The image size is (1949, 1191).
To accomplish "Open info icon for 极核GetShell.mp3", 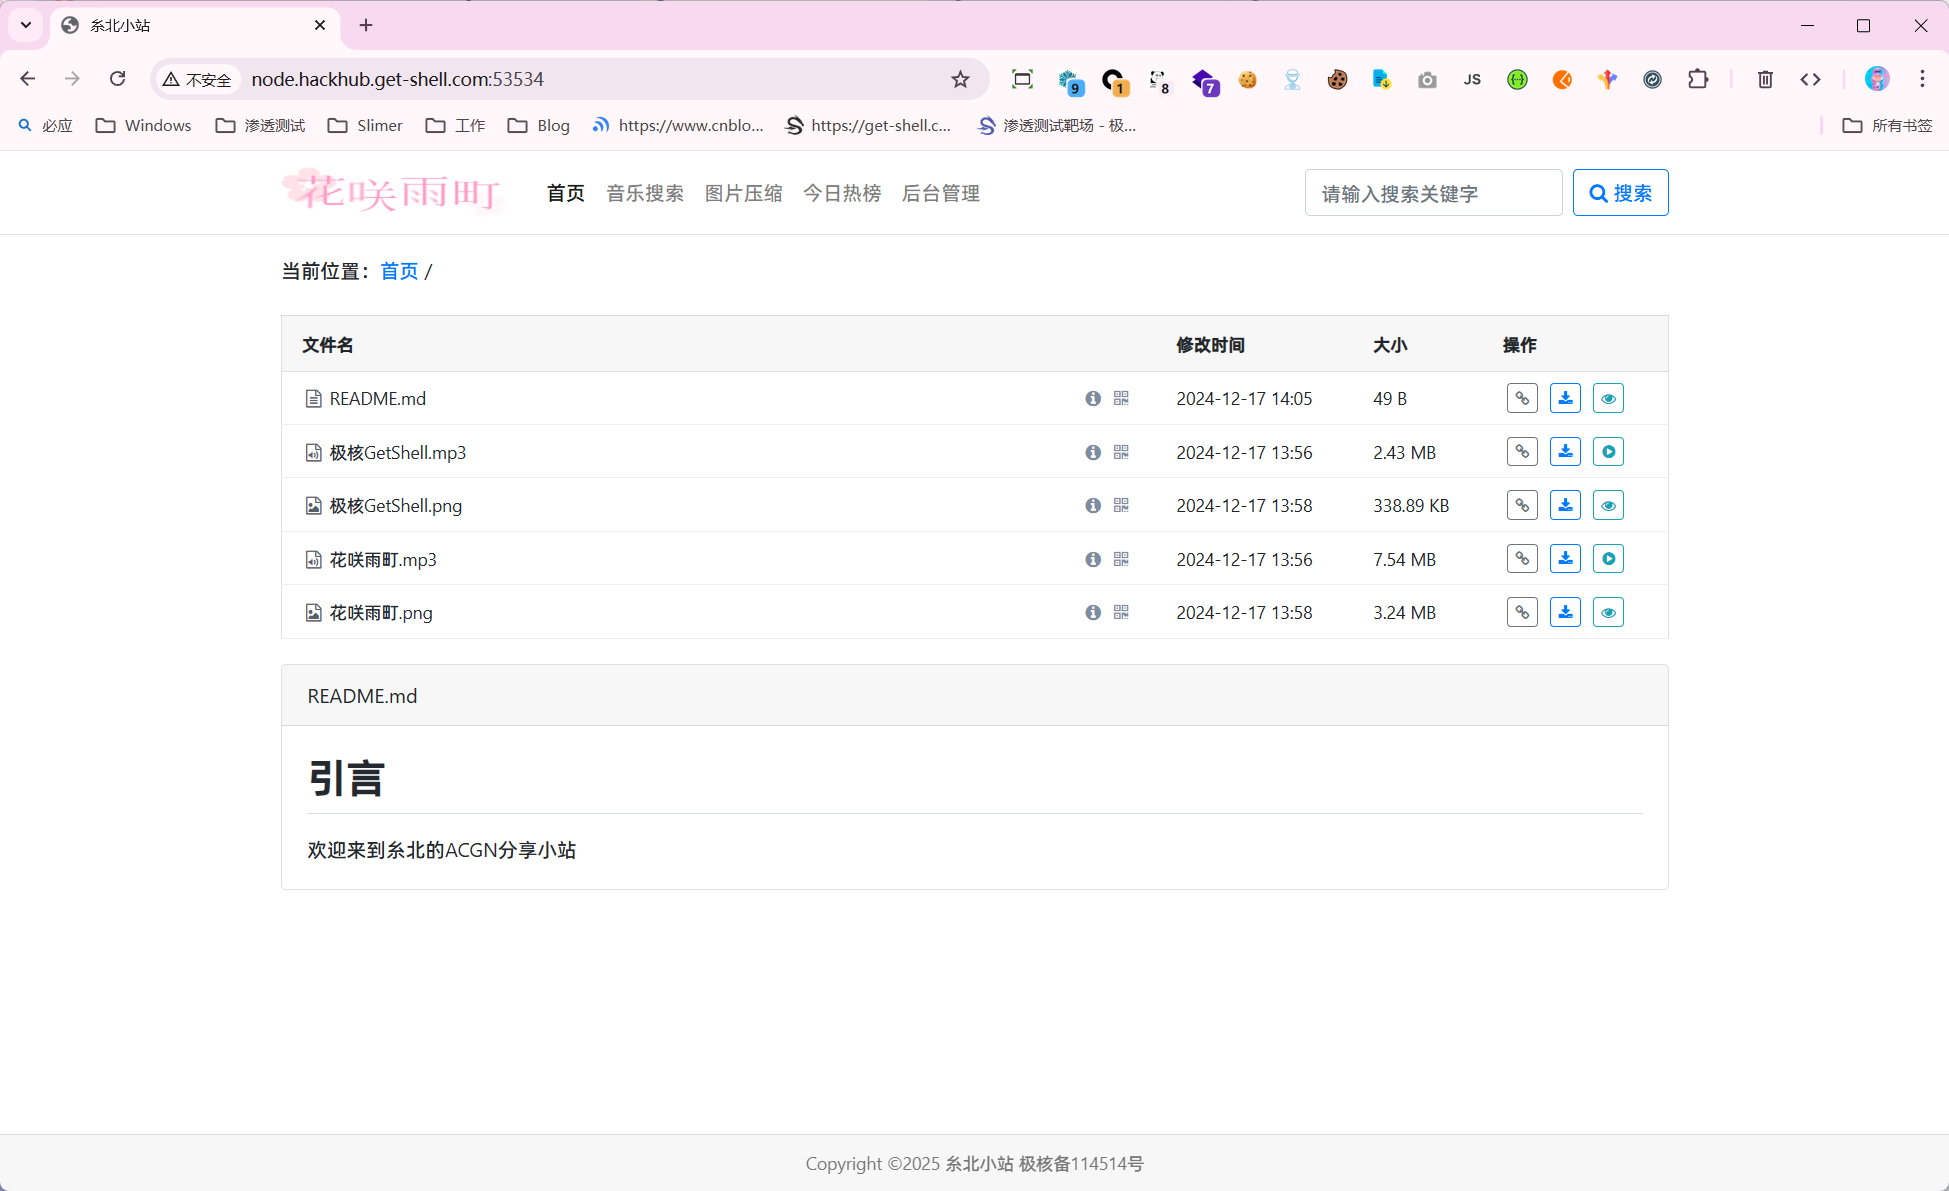I will pyautogui.click(x=1093, y=452).
